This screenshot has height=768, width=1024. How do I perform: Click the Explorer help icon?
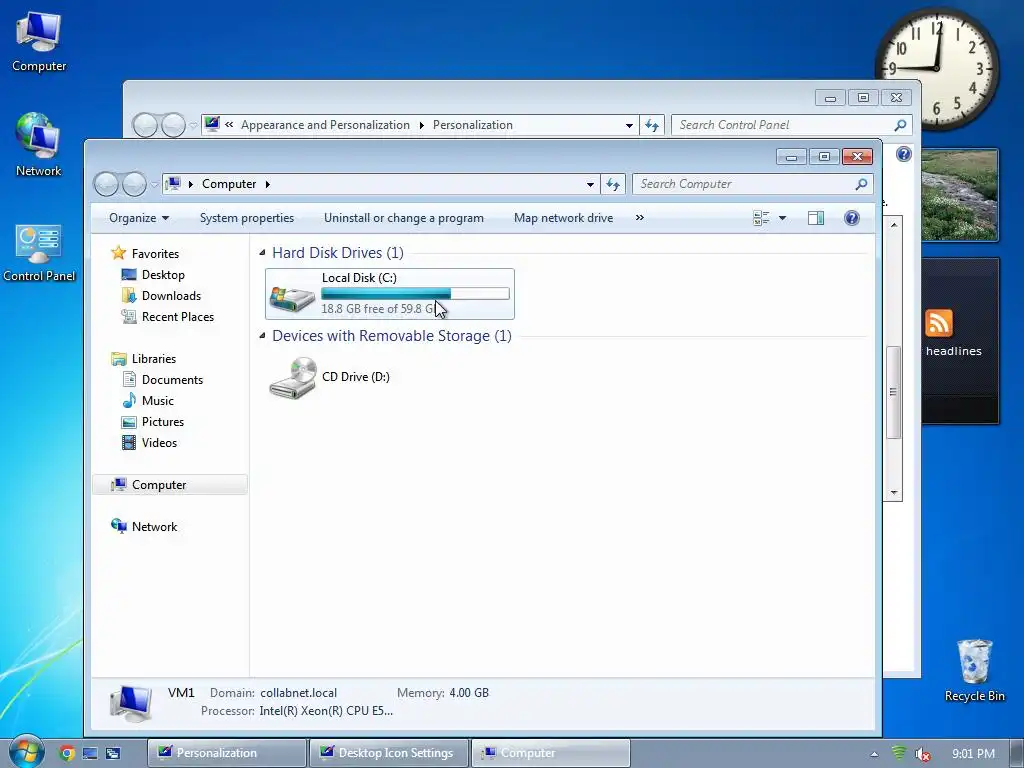[852, 218]
